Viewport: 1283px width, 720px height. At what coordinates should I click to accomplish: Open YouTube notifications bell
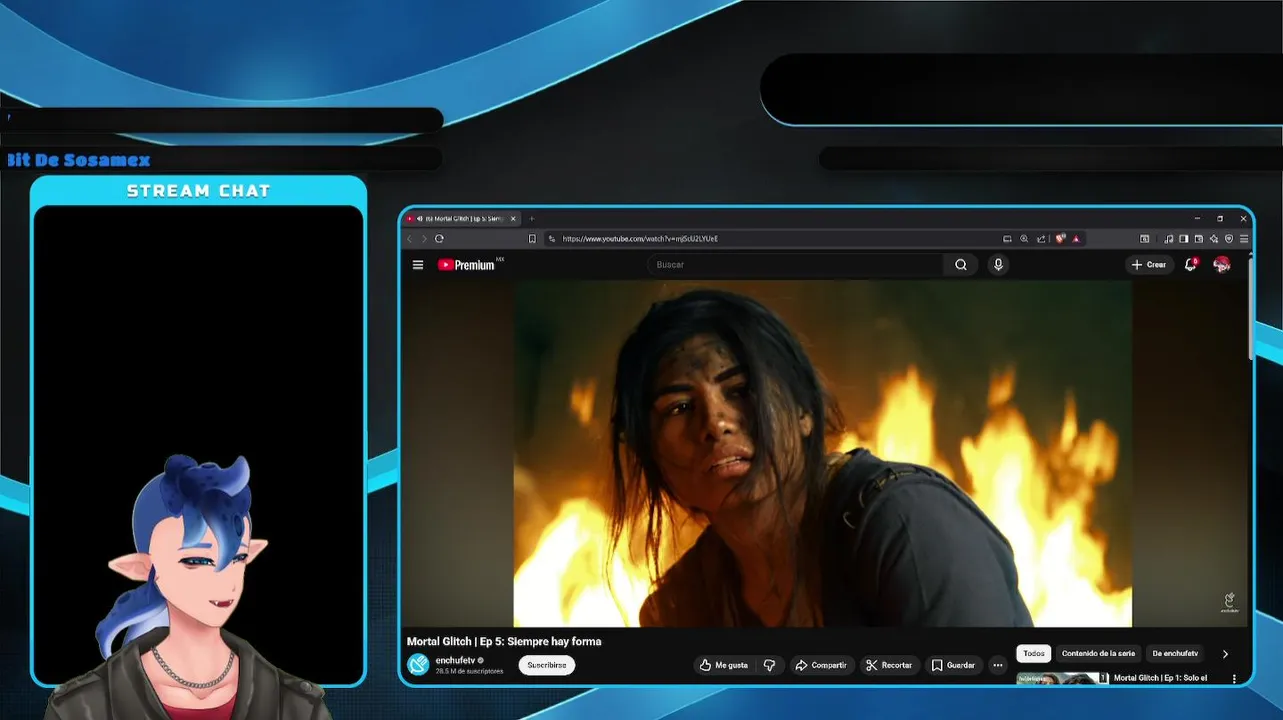click(1190, 264)
